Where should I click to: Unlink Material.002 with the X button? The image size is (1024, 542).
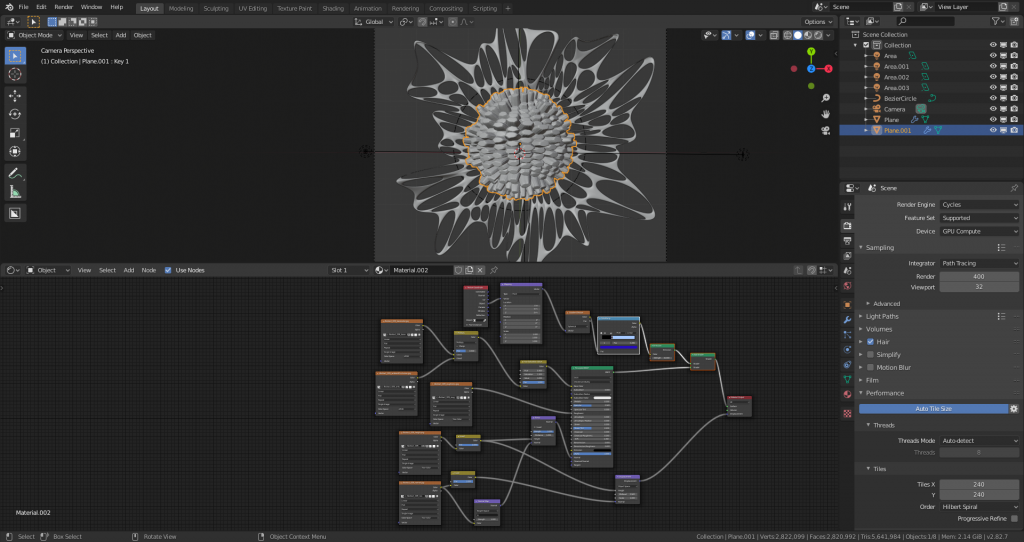[x=480, y=270]
